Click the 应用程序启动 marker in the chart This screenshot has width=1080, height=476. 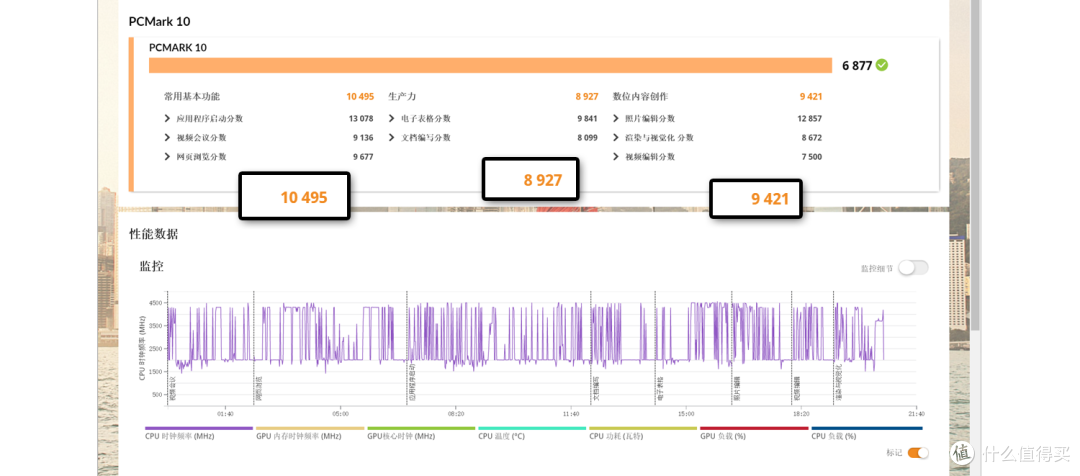tap(412, 384)
